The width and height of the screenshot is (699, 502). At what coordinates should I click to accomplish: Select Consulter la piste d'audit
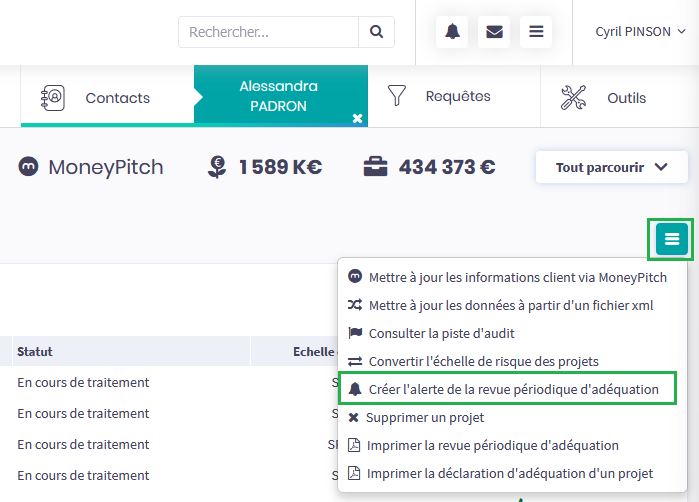441,333
